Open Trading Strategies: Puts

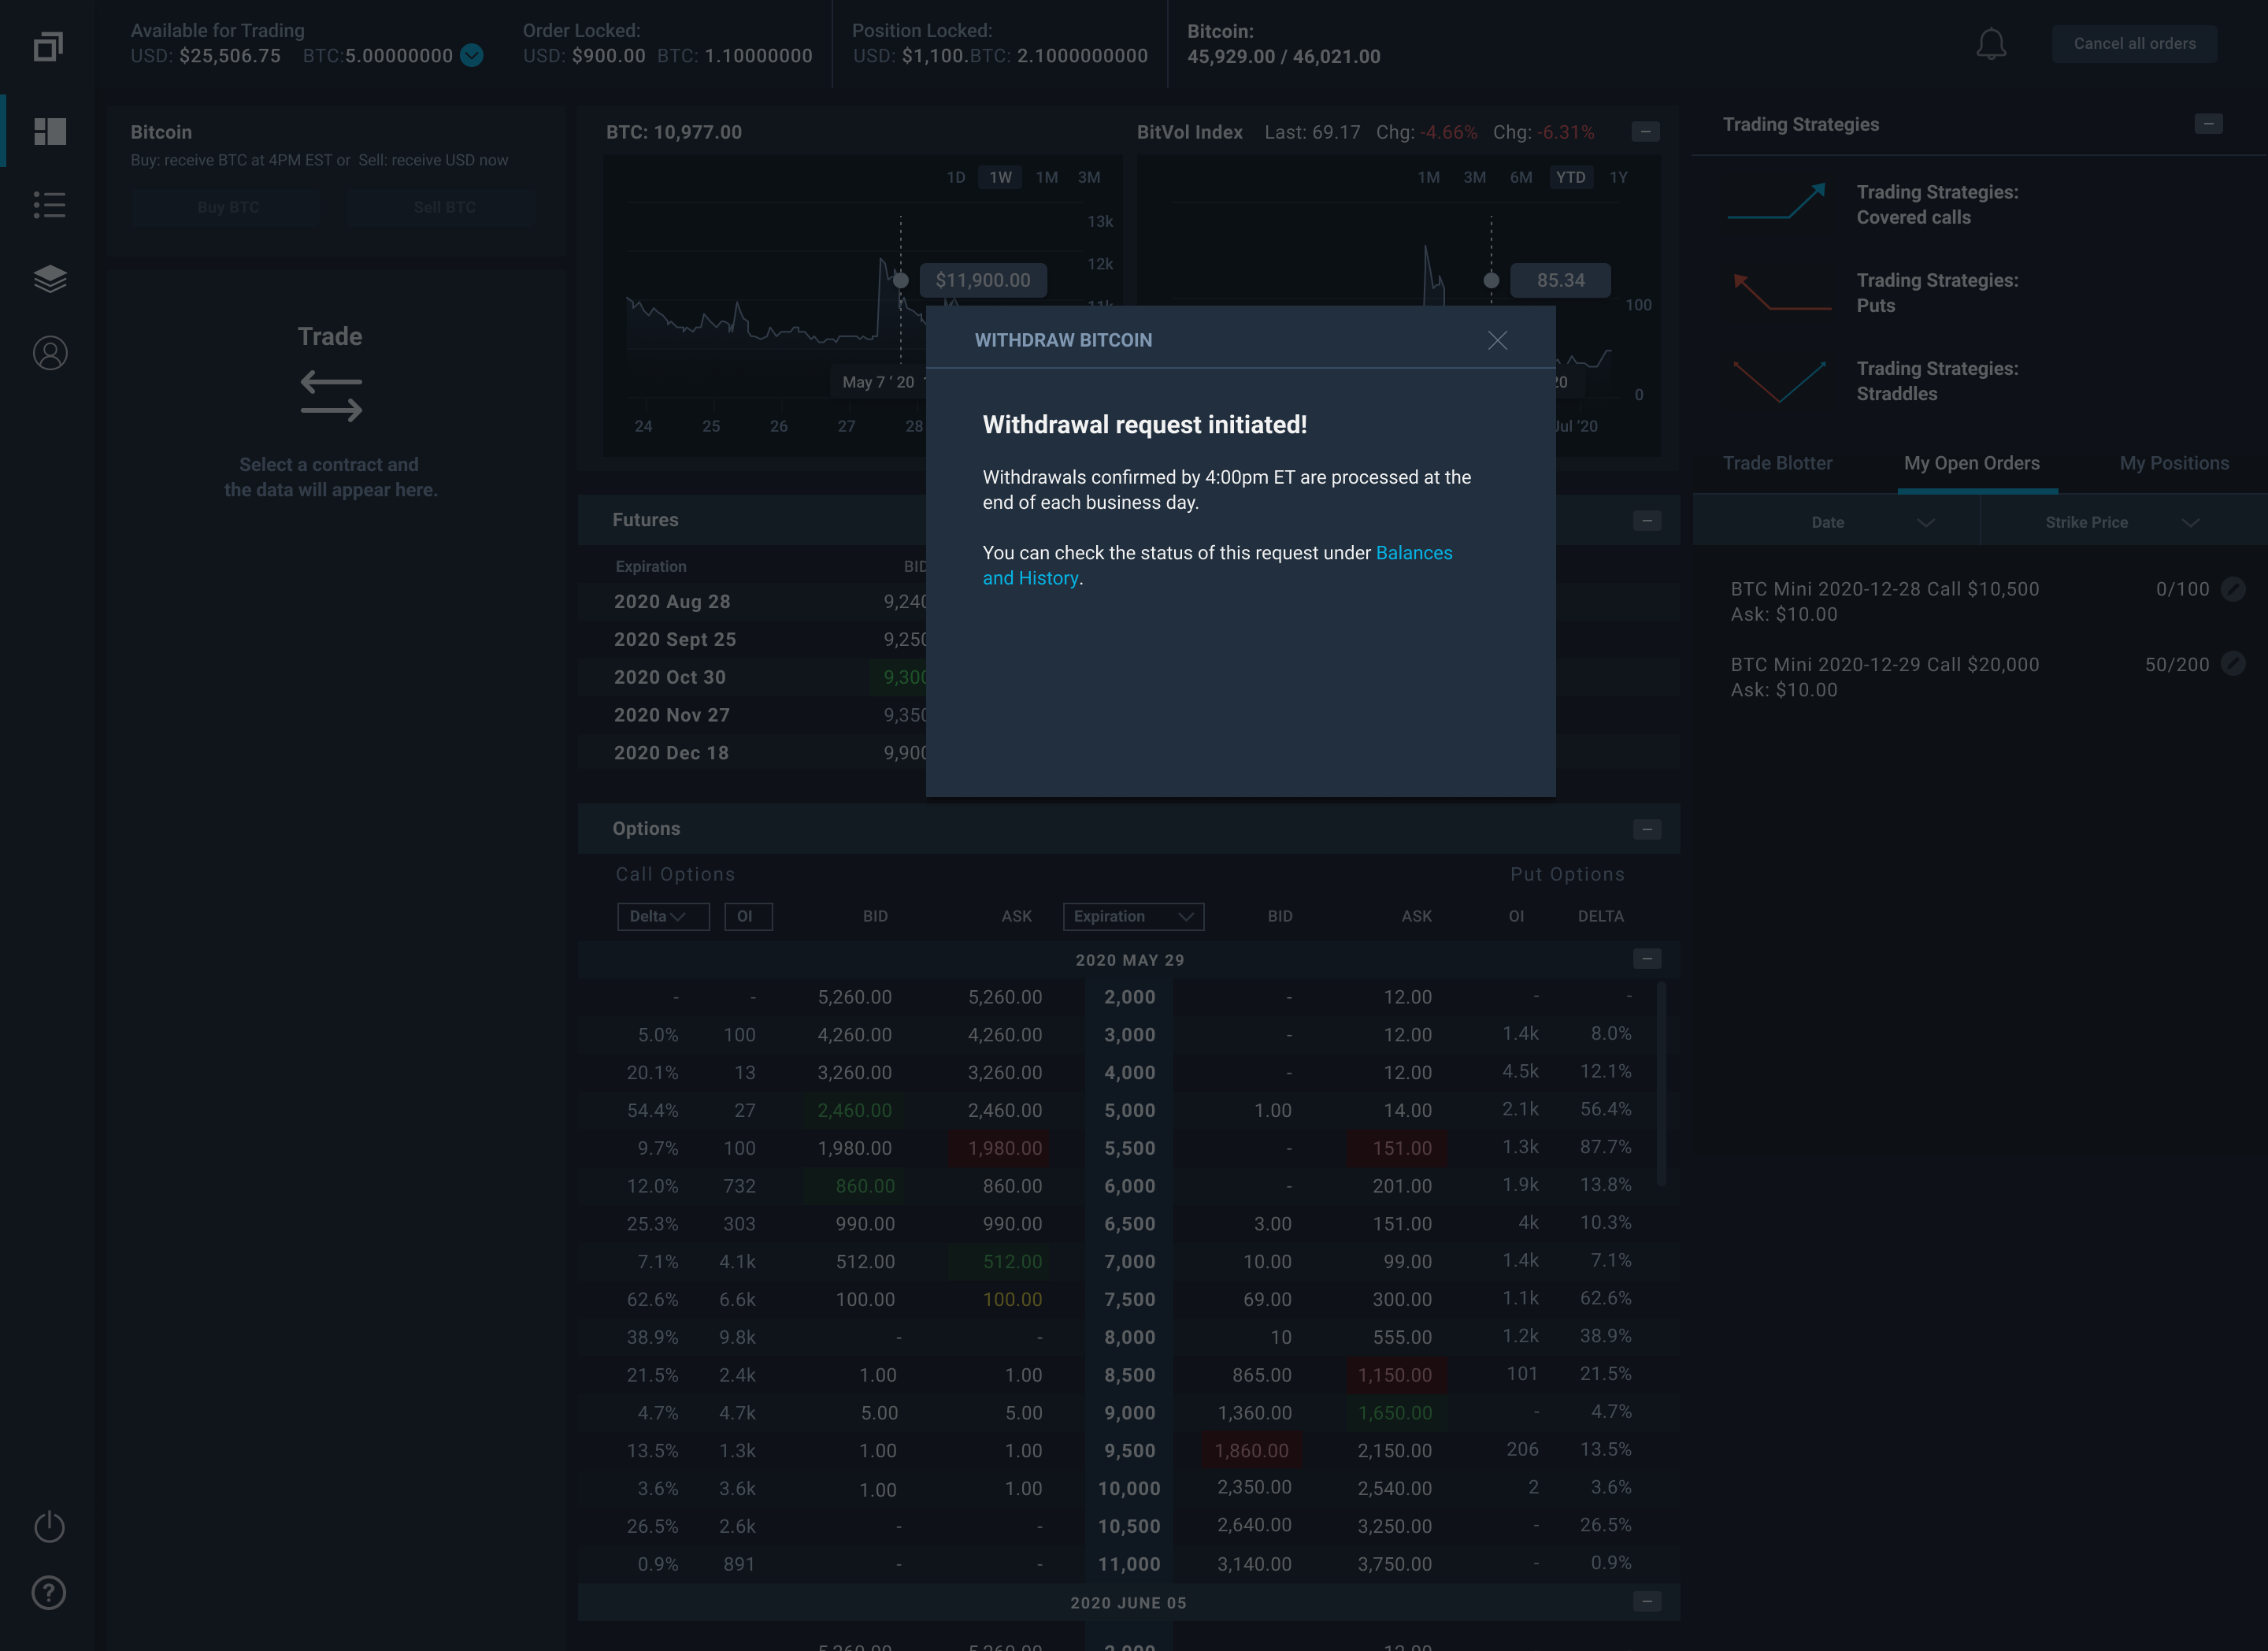(x=1937, y=293)
